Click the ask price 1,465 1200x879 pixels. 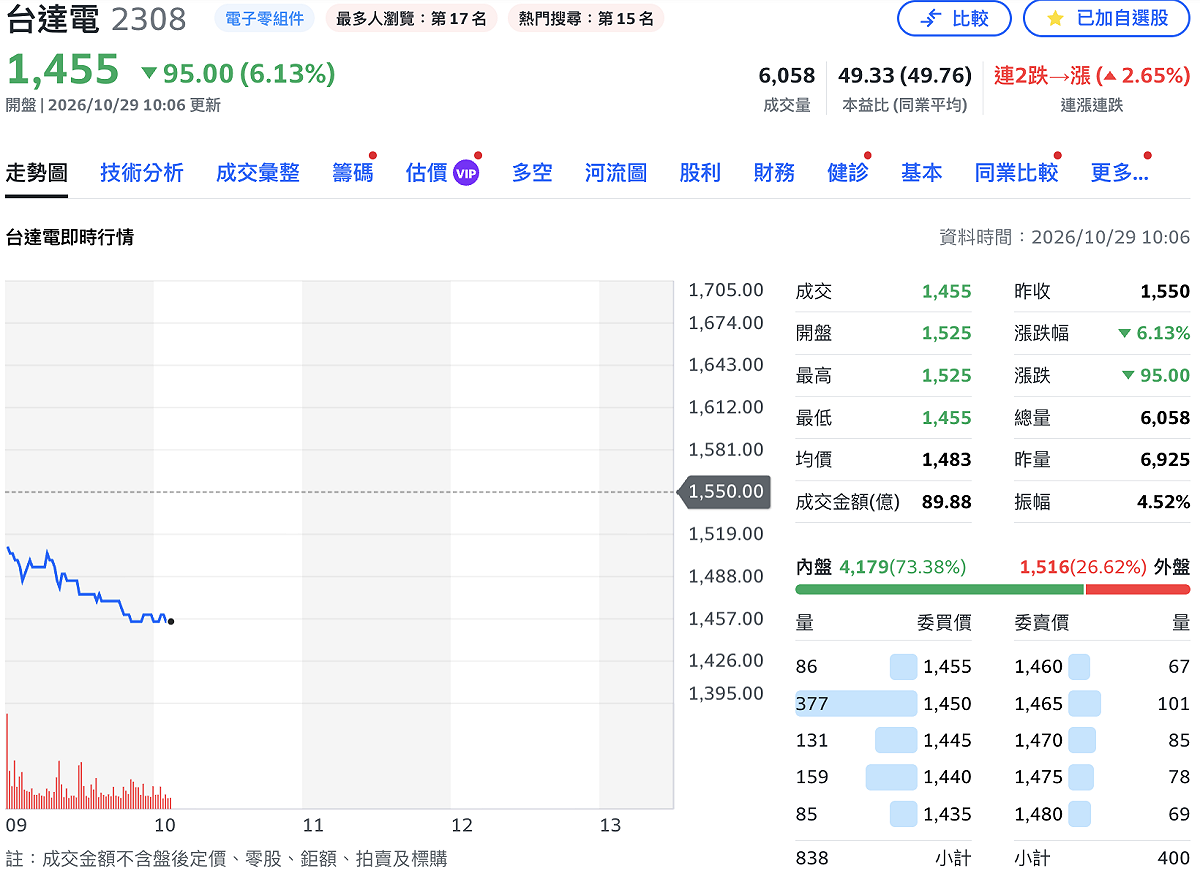pos(1039,703)
